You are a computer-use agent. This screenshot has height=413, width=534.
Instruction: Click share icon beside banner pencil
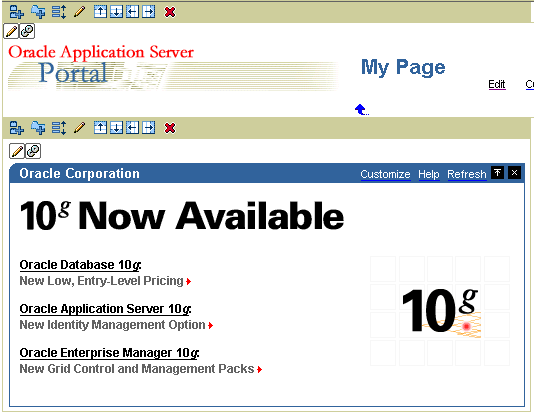27,31
